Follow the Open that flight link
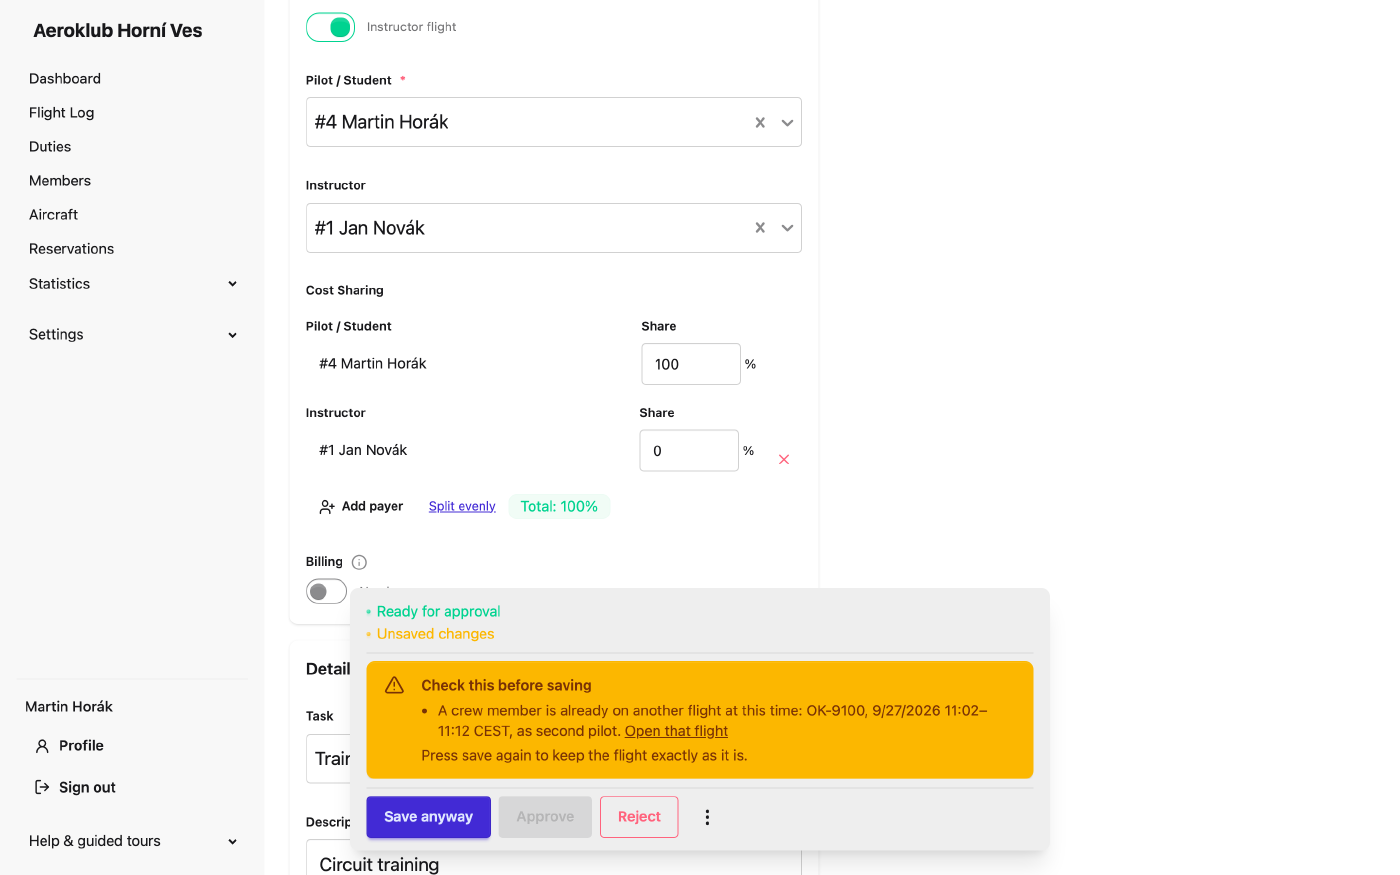The height and width of the screenshot is (875, 1400). (x=676, y=731)
